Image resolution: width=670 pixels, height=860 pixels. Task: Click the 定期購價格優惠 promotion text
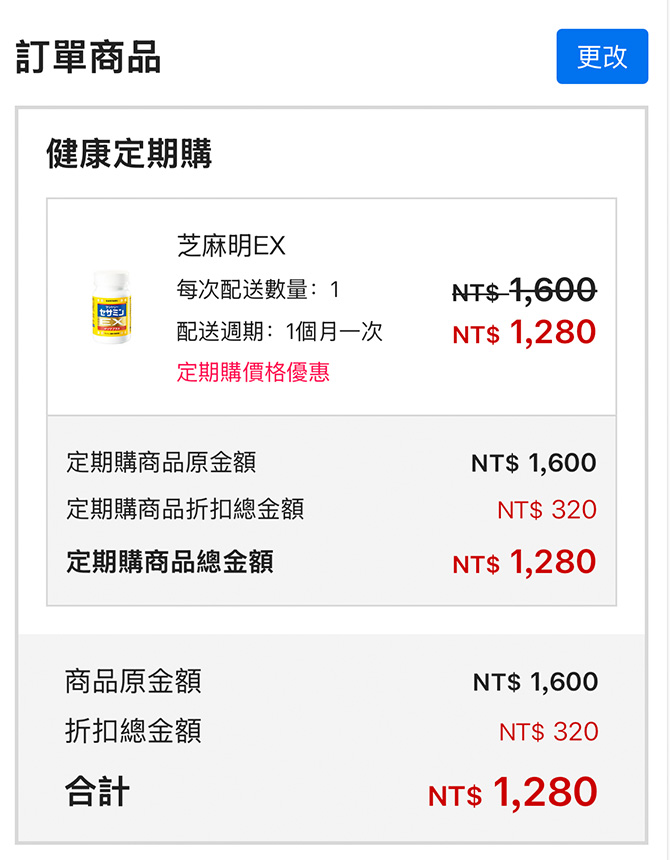click(253, 373)
